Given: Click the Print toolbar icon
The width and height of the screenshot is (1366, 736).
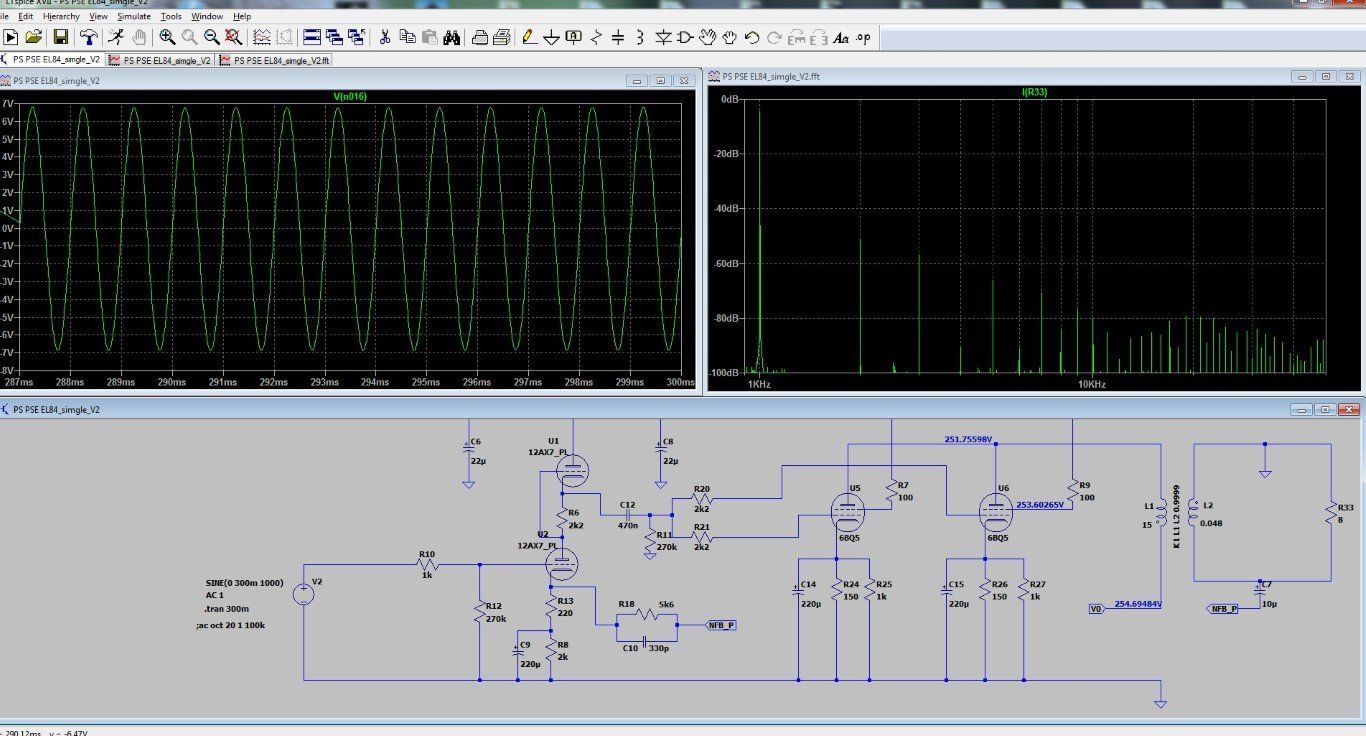Looking at the screenshot, I should coord(501,37).
